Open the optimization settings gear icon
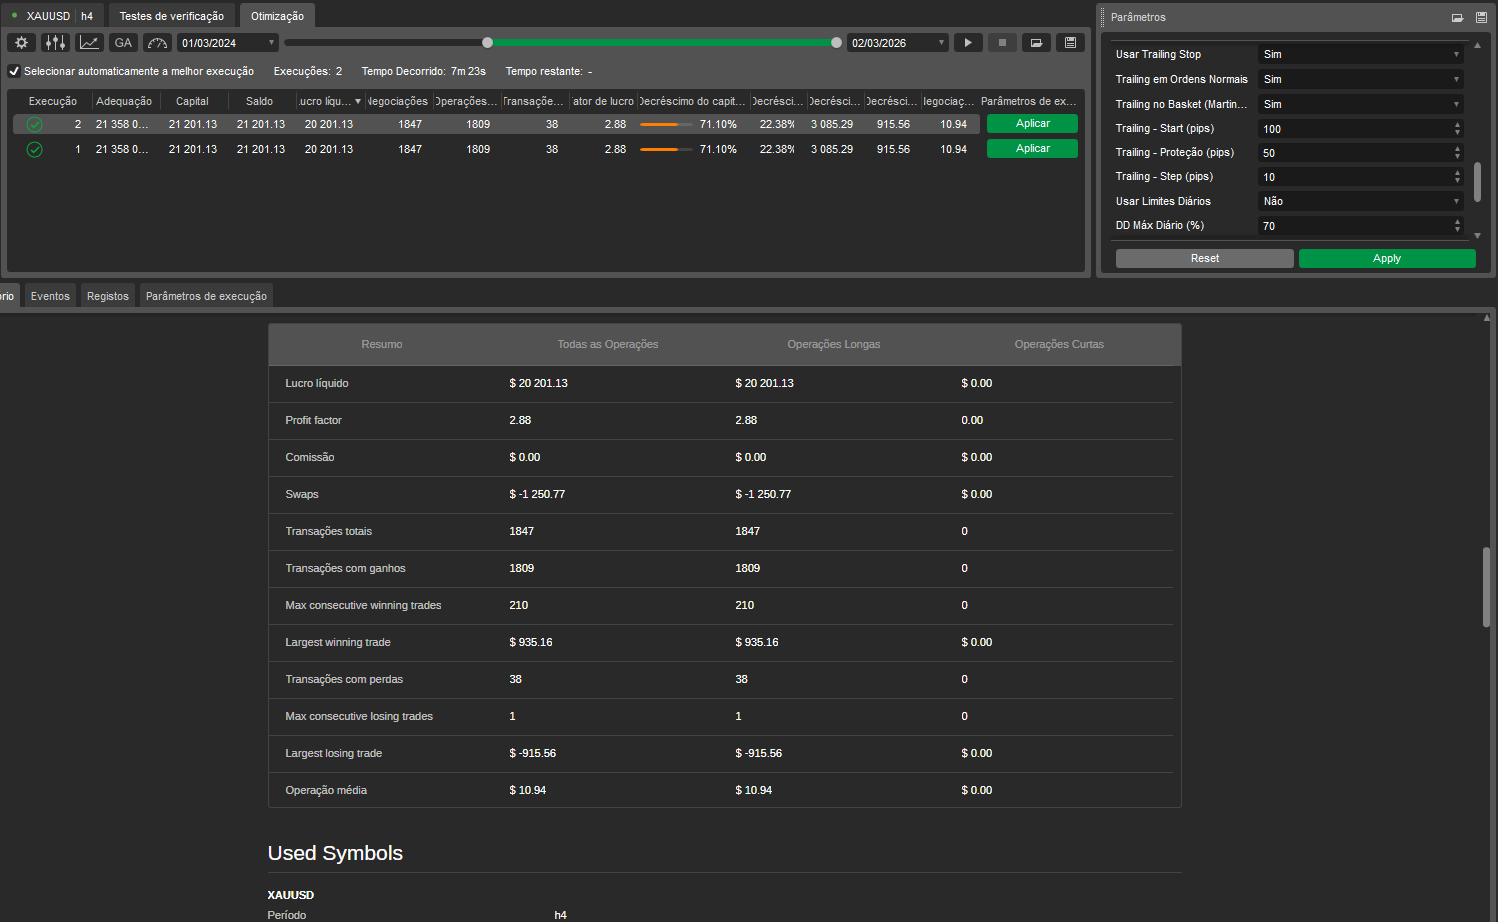Image resolution: width=1498 pixels, height=922 pixels. (x=20, y=42)
